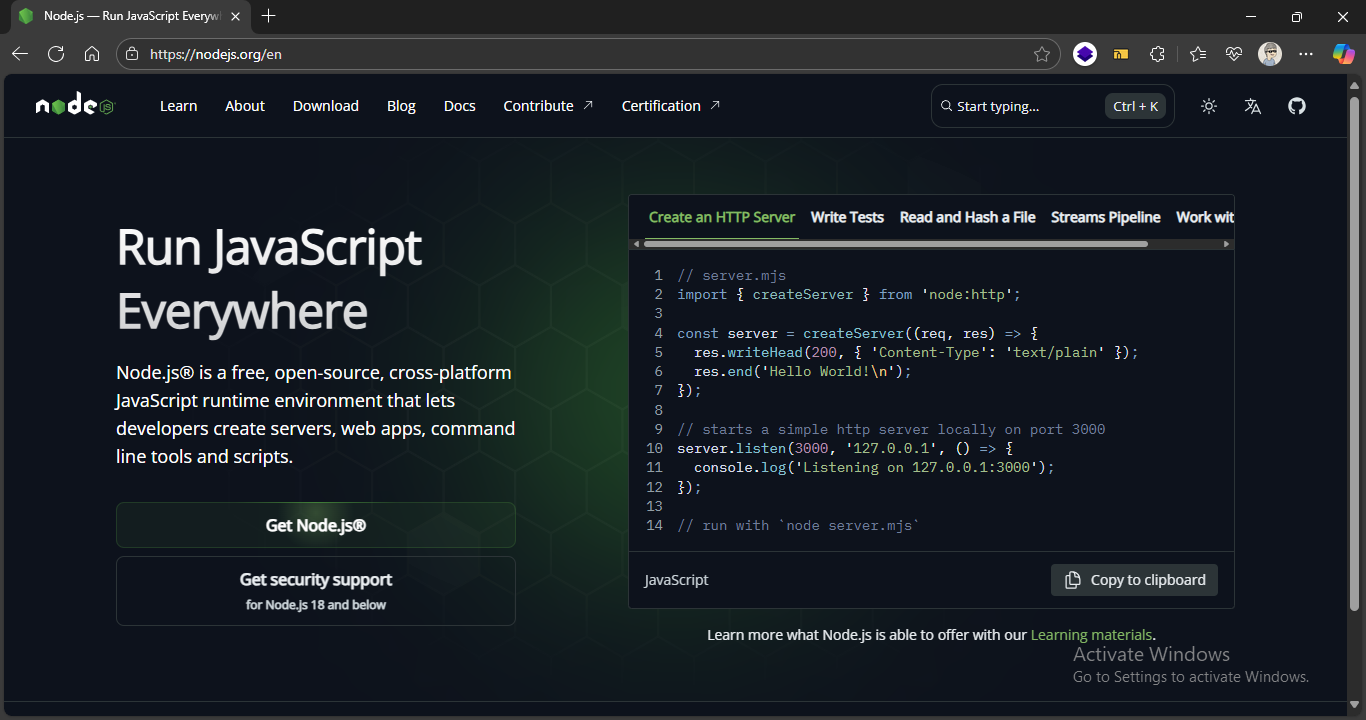Click the Node.js logo
This screenshot has width=1366, height=720.
tap(74, 105)
